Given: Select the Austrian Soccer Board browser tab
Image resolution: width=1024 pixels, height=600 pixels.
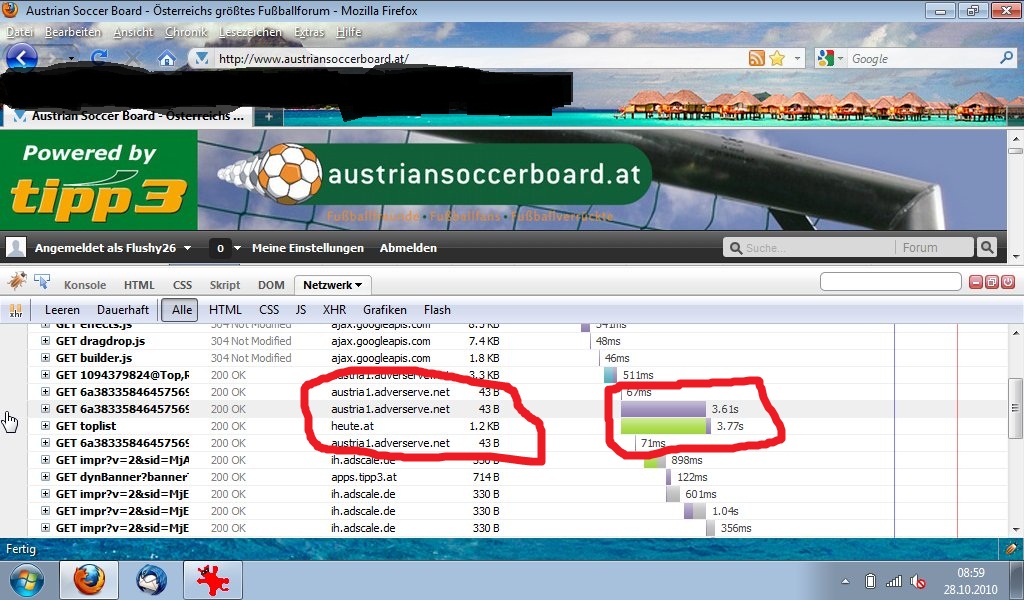Looking at the screenshot, I should pos(127,116).
